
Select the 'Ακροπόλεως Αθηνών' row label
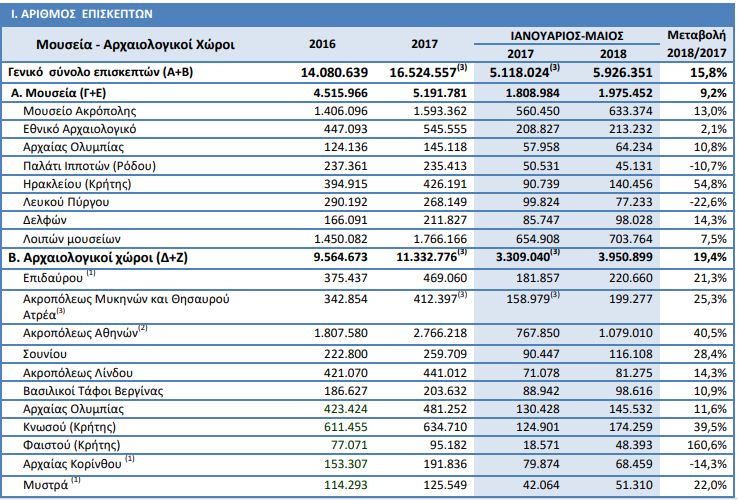pyautogui.click(x=80, y=333)
